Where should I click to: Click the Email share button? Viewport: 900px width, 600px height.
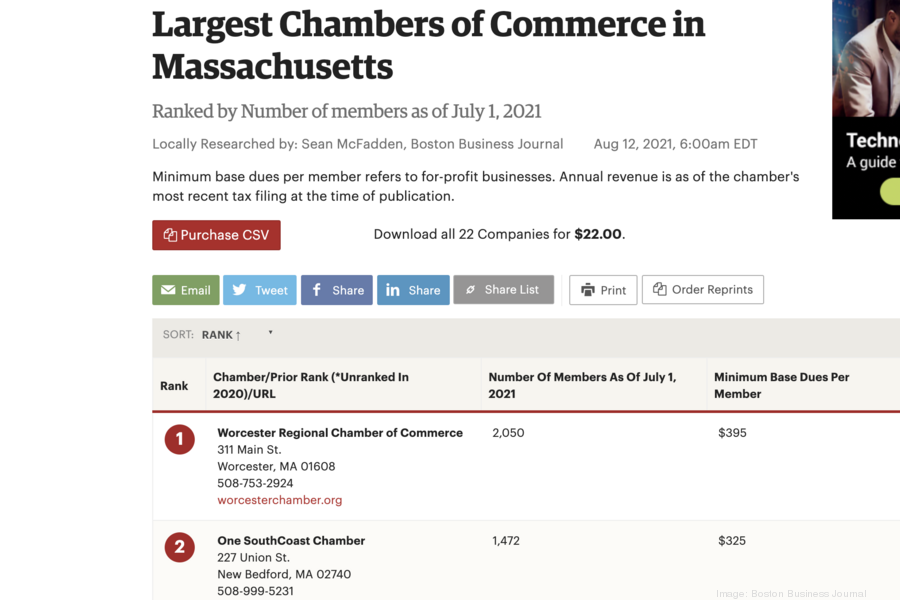(185, 290)
